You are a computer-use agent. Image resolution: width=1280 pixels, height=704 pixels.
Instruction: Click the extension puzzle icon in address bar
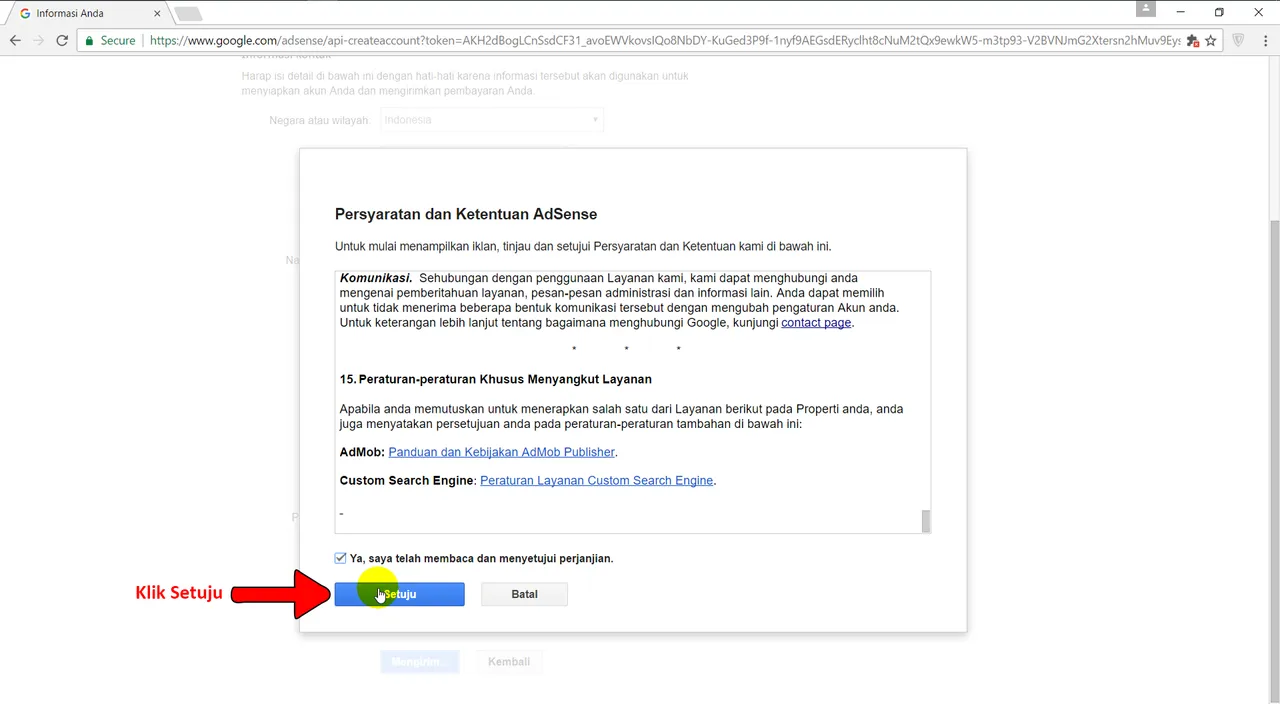click(x=1192, y=41)
